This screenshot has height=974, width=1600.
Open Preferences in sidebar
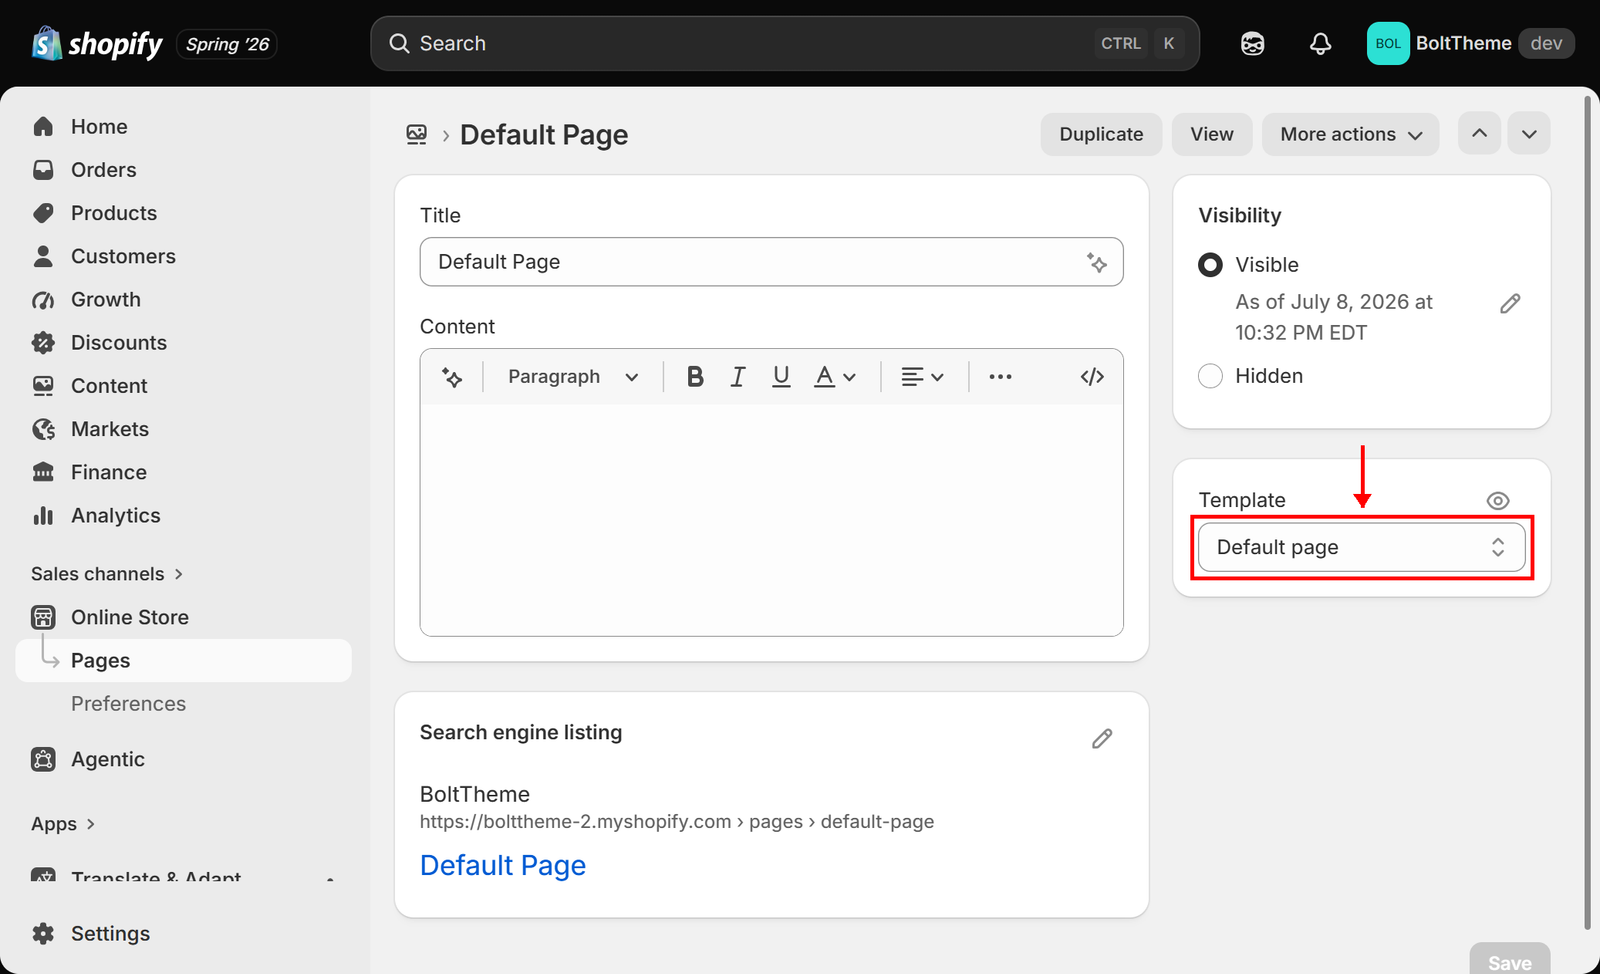pos(128,704)
